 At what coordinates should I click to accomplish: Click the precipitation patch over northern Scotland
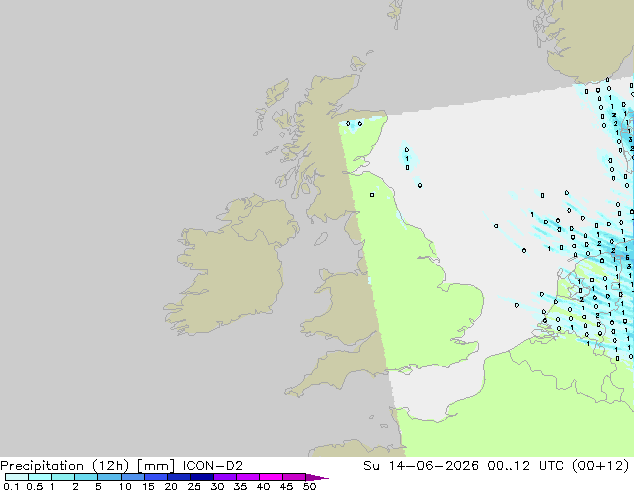coord(358,123)
